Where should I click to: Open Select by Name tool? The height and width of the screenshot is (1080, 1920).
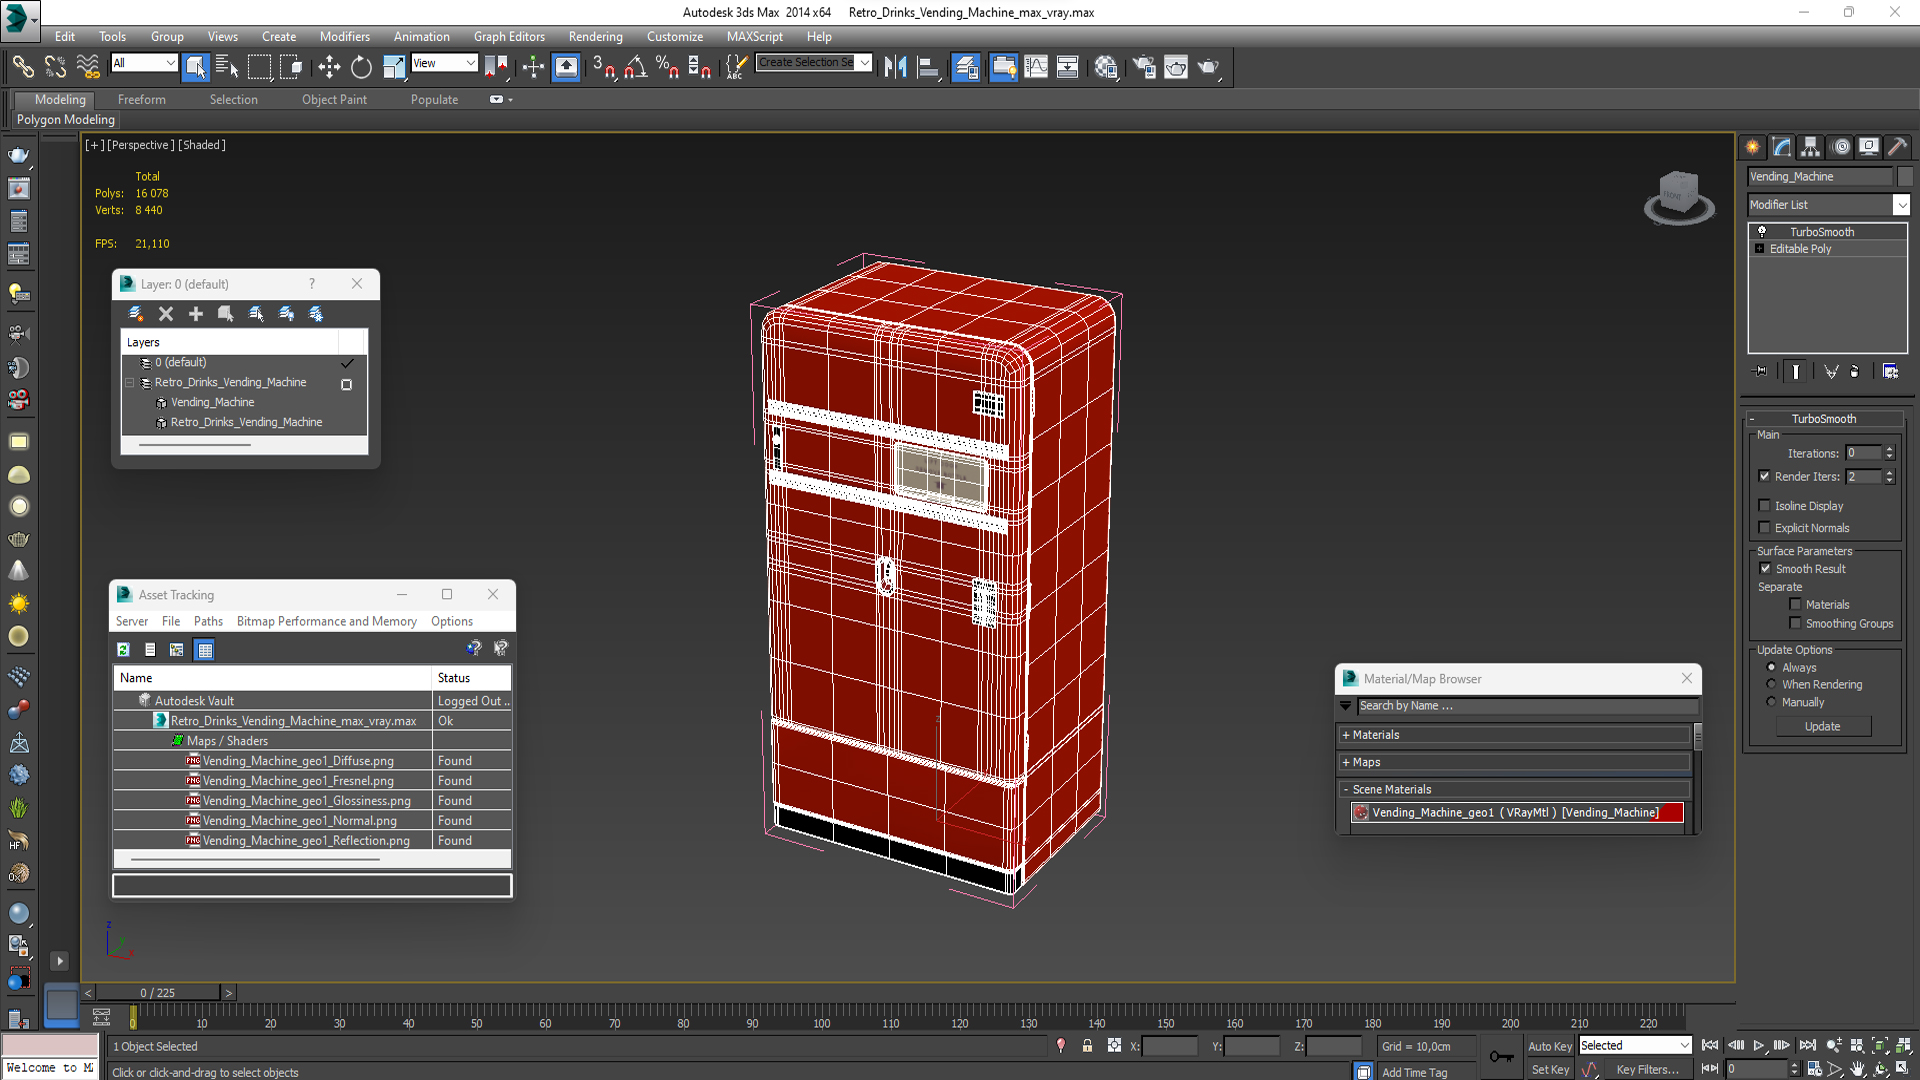point(227,67)
